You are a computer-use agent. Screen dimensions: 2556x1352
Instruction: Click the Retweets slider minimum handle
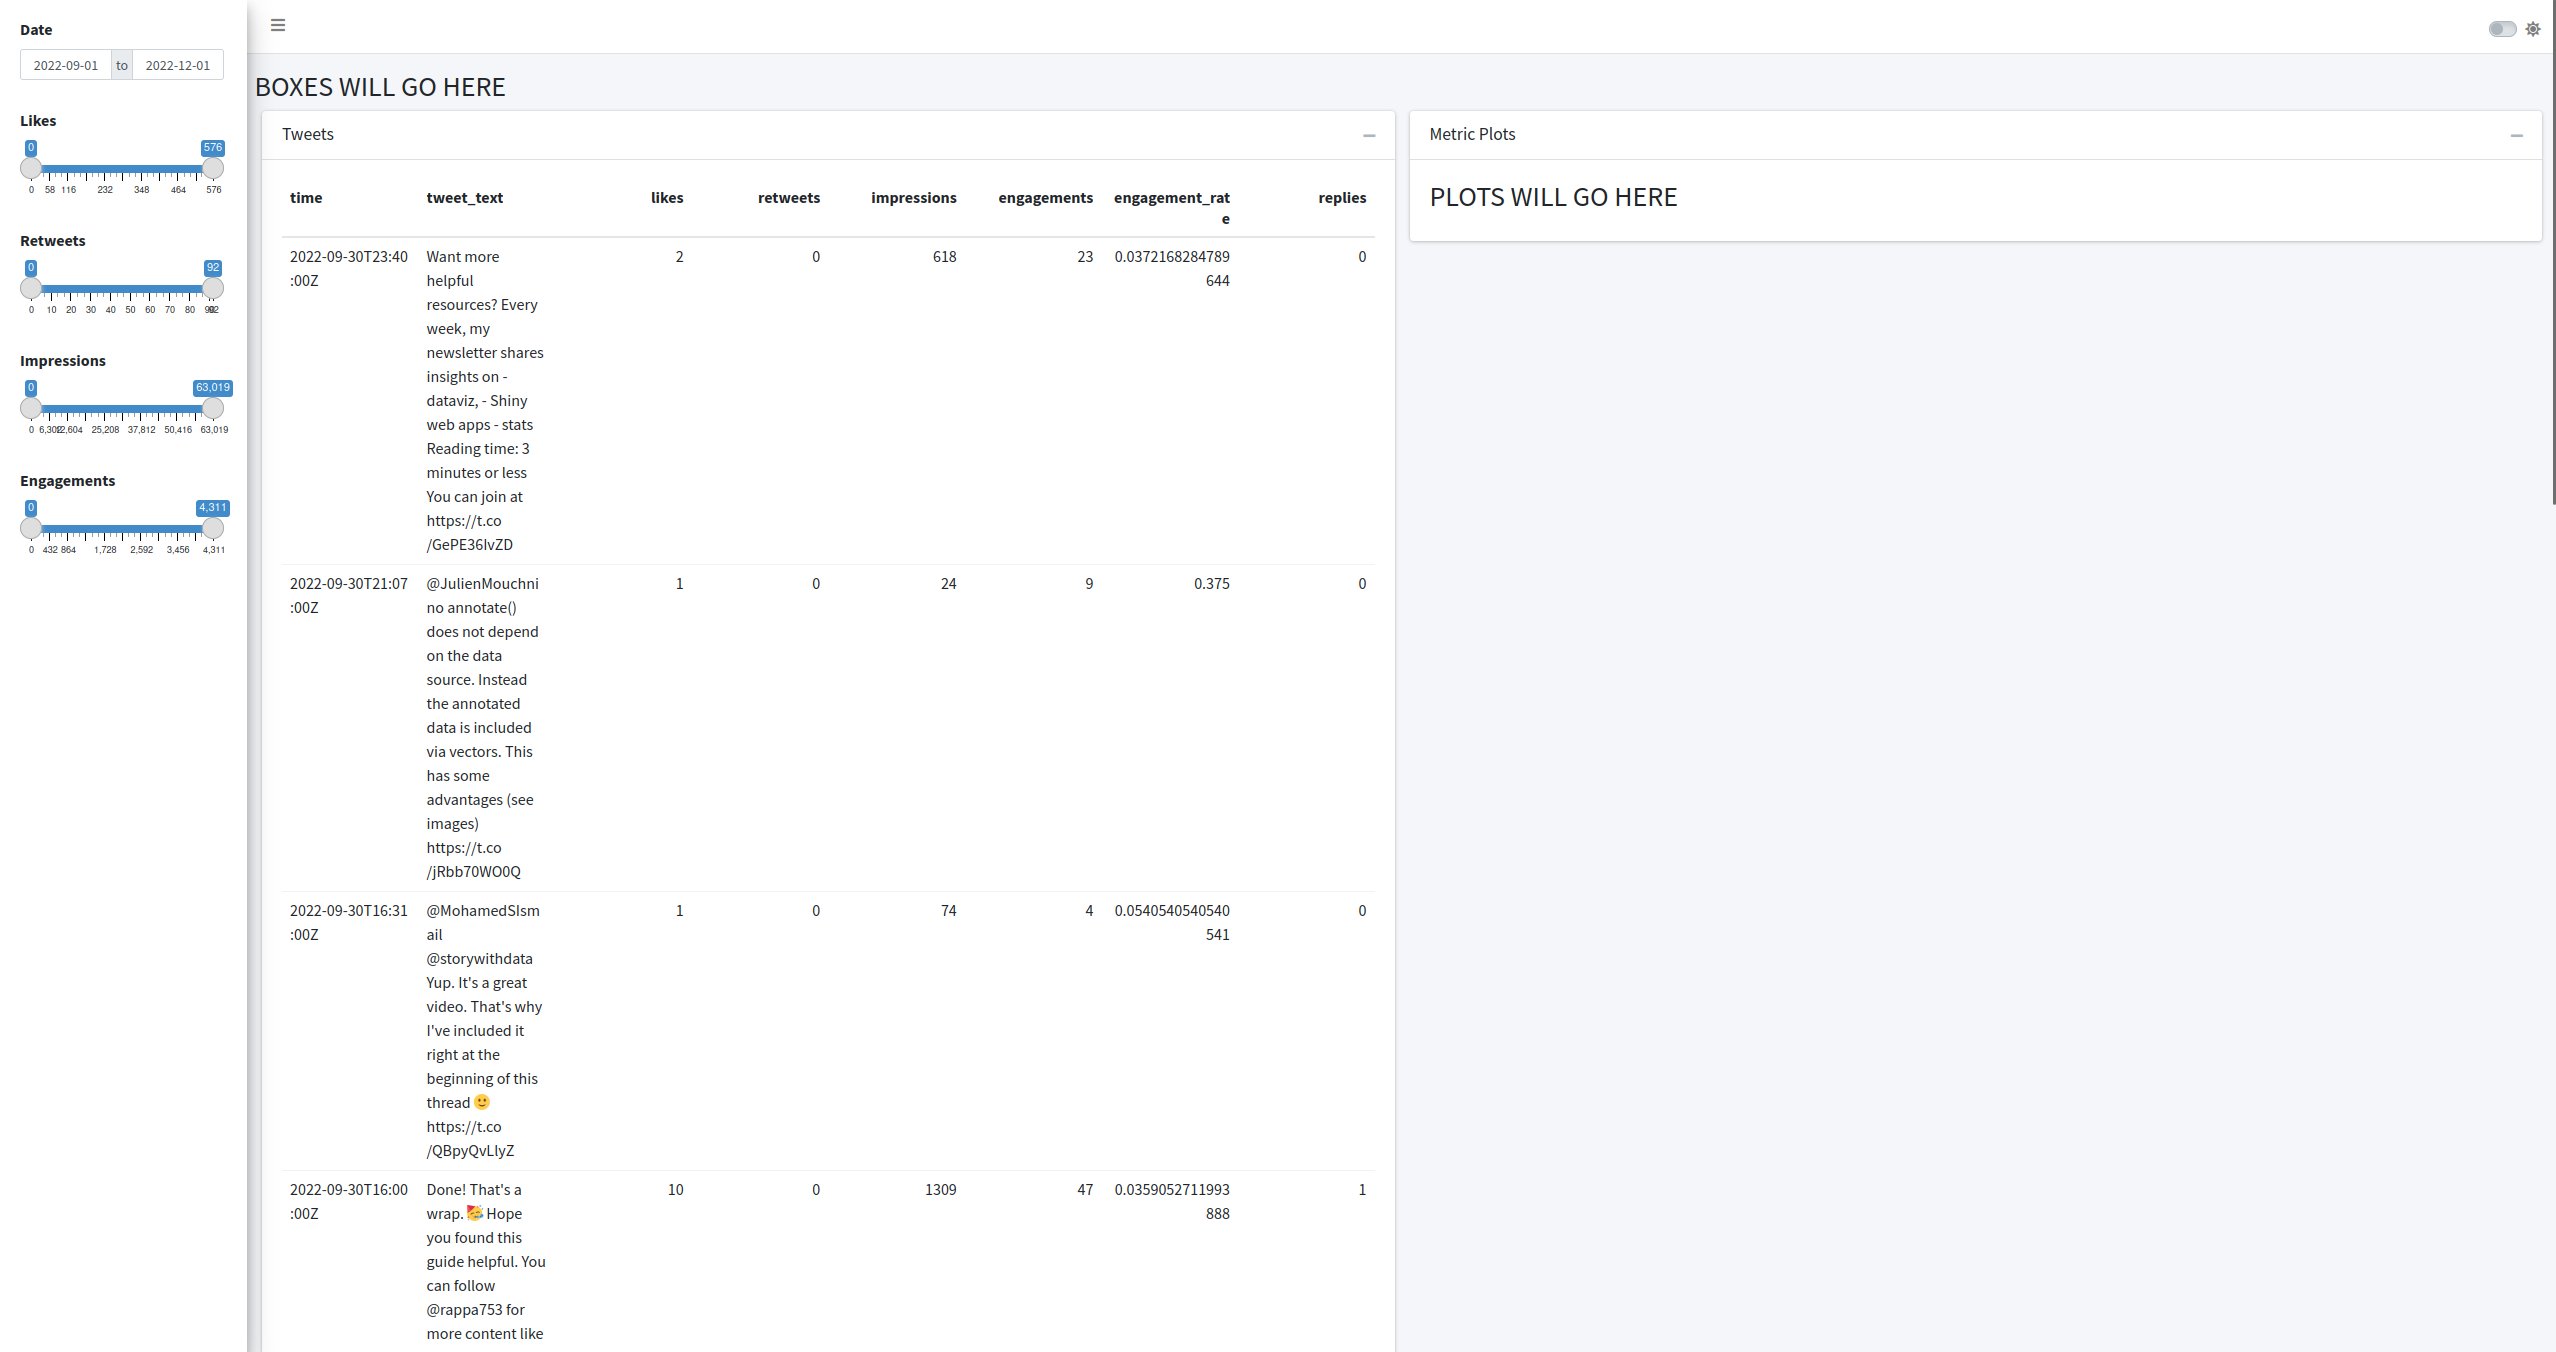31,288
